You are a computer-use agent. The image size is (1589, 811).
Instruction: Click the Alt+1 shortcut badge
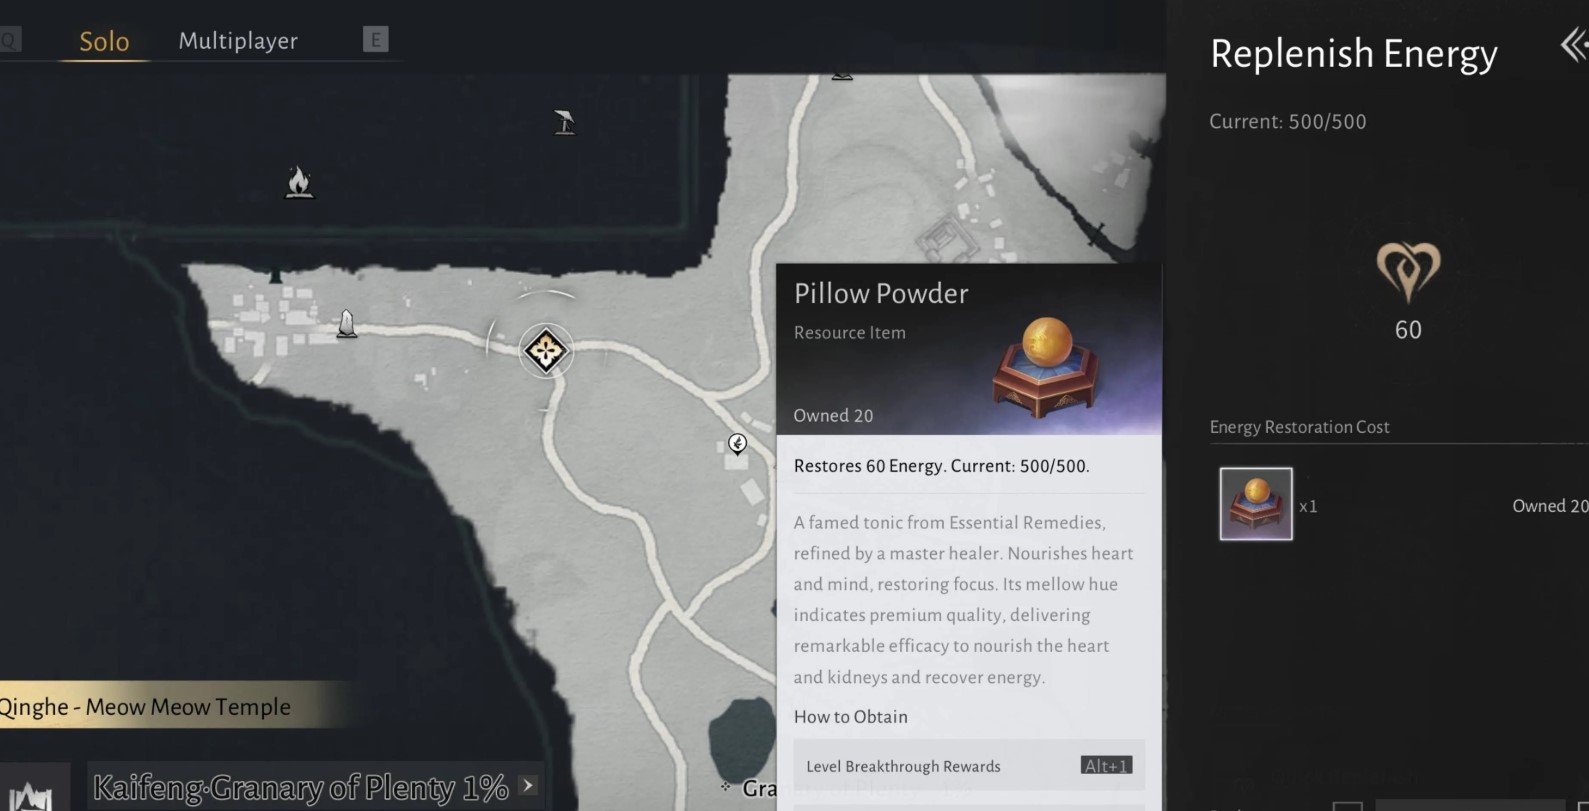[x=1106, y=766]
